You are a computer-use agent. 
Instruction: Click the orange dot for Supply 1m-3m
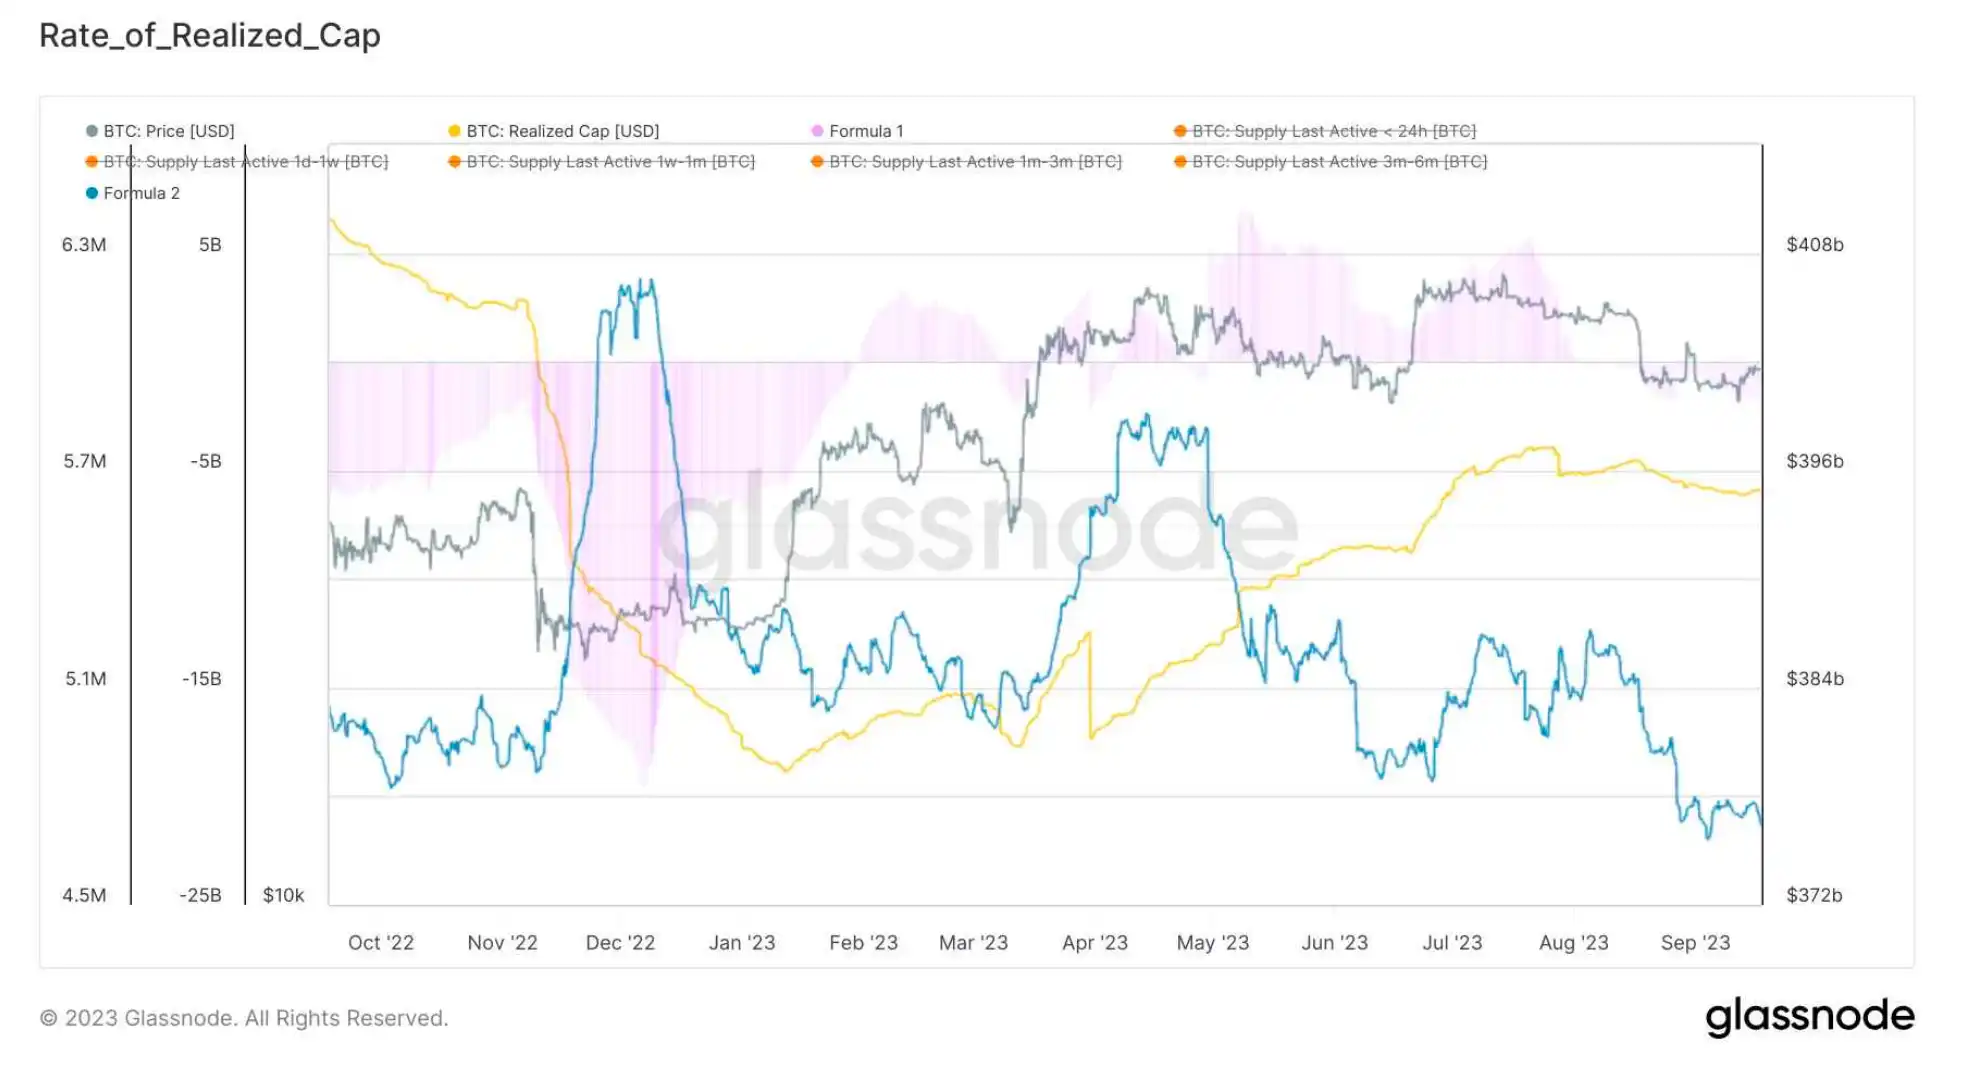click(817, 162)
